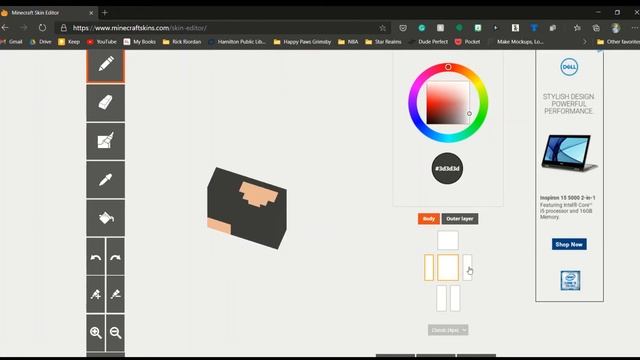Open a new browser tab
This screenshot has height=360, width=640.
pos(104,13)
